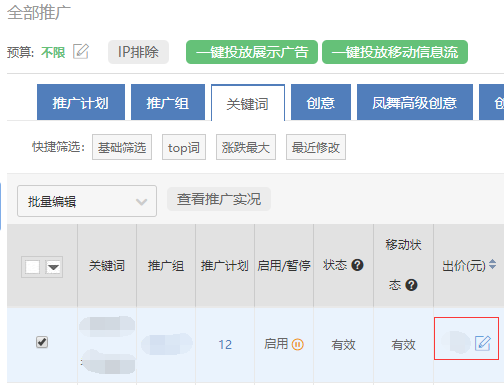Open plan link 12 in the row
This screenshot has height=385, width=504.
pyautogui.click(x=225, y=345)
